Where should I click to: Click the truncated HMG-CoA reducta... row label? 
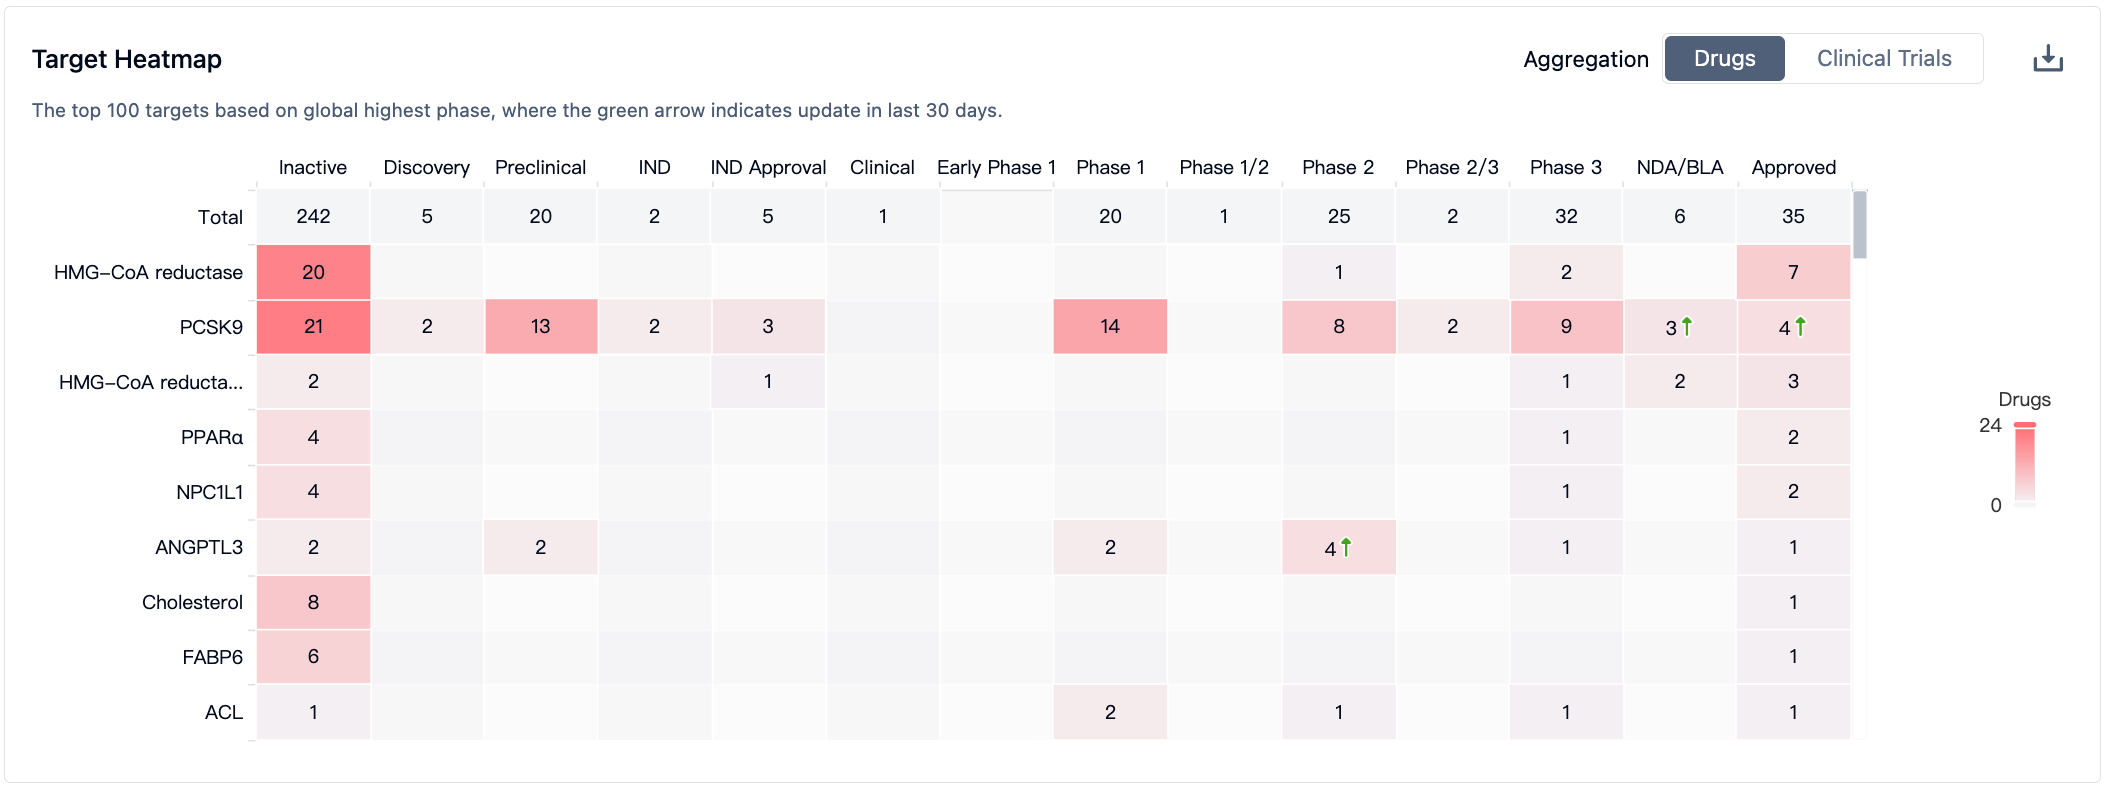[x=150, y=382]
